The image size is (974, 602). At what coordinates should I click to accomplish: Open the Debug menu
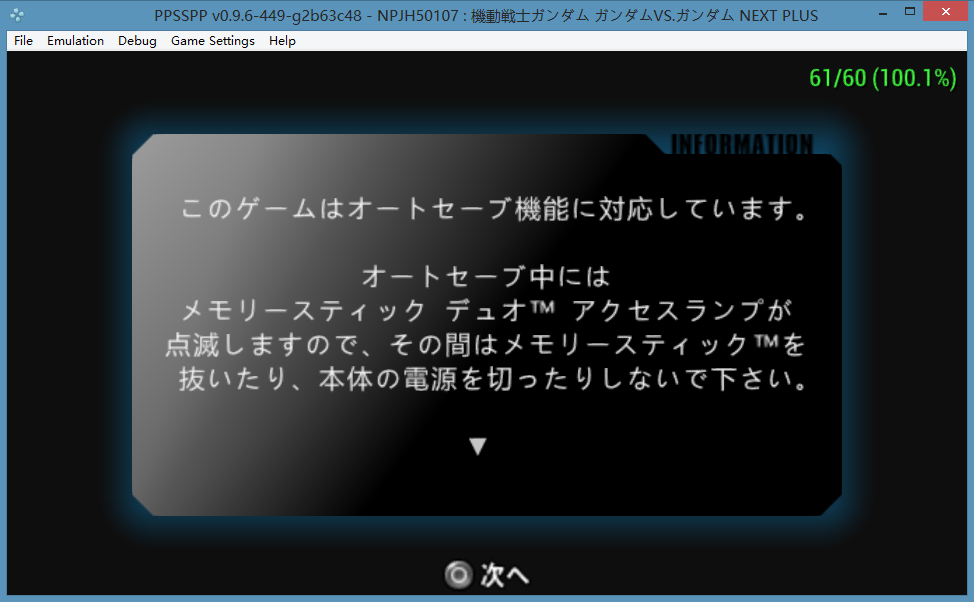coord(137,41)
